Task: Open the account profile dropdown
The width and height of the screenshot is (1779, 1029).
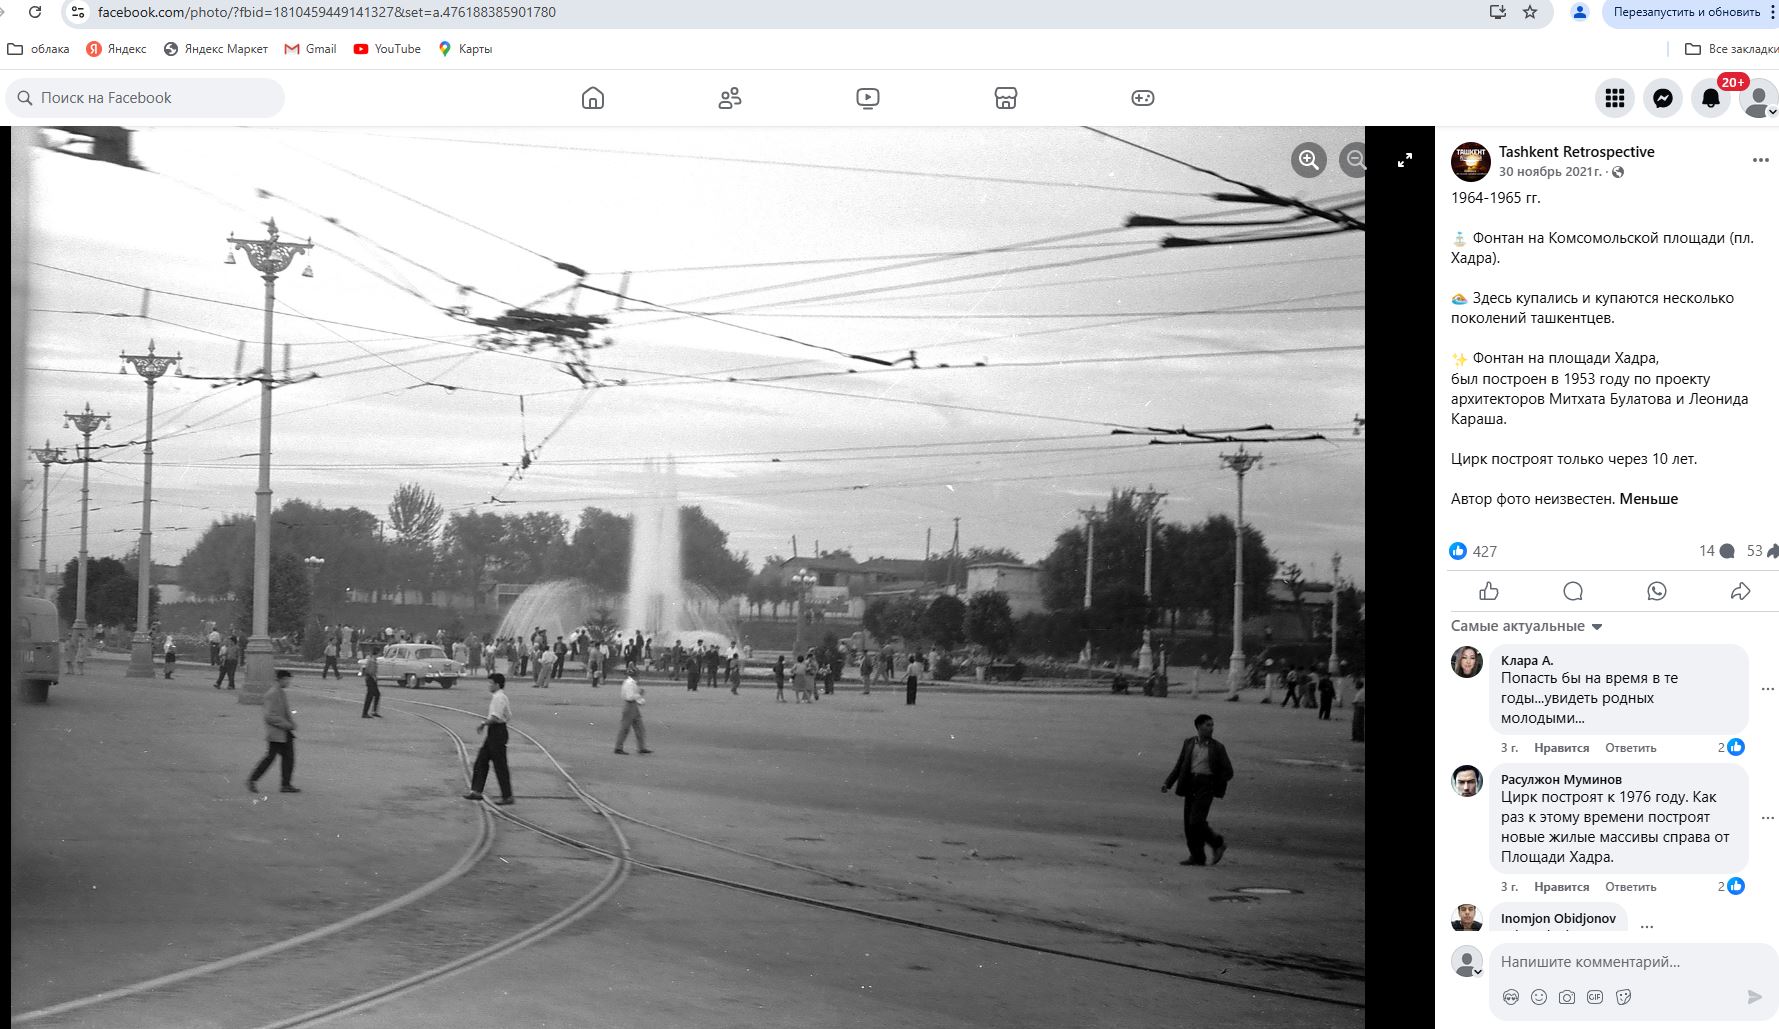Action: [x=1757, y=98]
